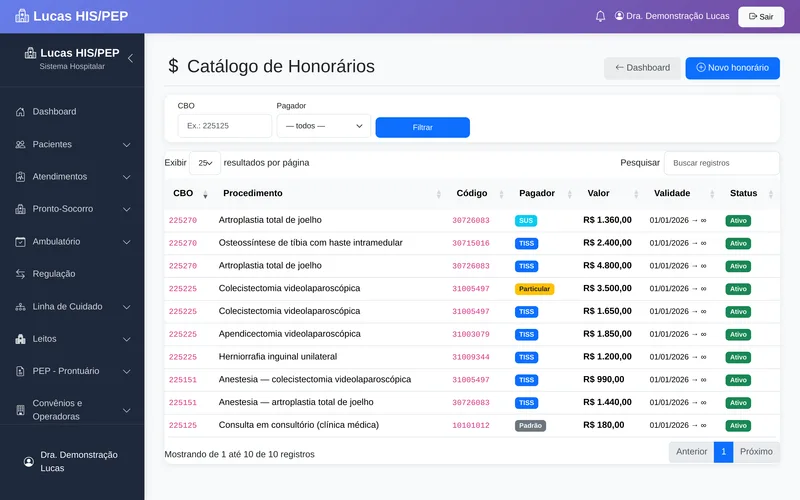The width and height of the screenshot is (800, 500).
Task: Focus the Buscar registros search field
Action: 721,163
